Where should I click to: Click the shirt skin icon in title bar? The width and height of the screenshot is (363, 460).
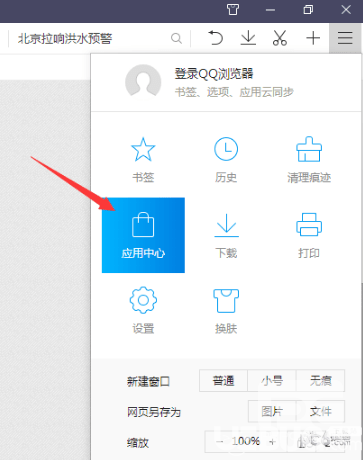233,9
